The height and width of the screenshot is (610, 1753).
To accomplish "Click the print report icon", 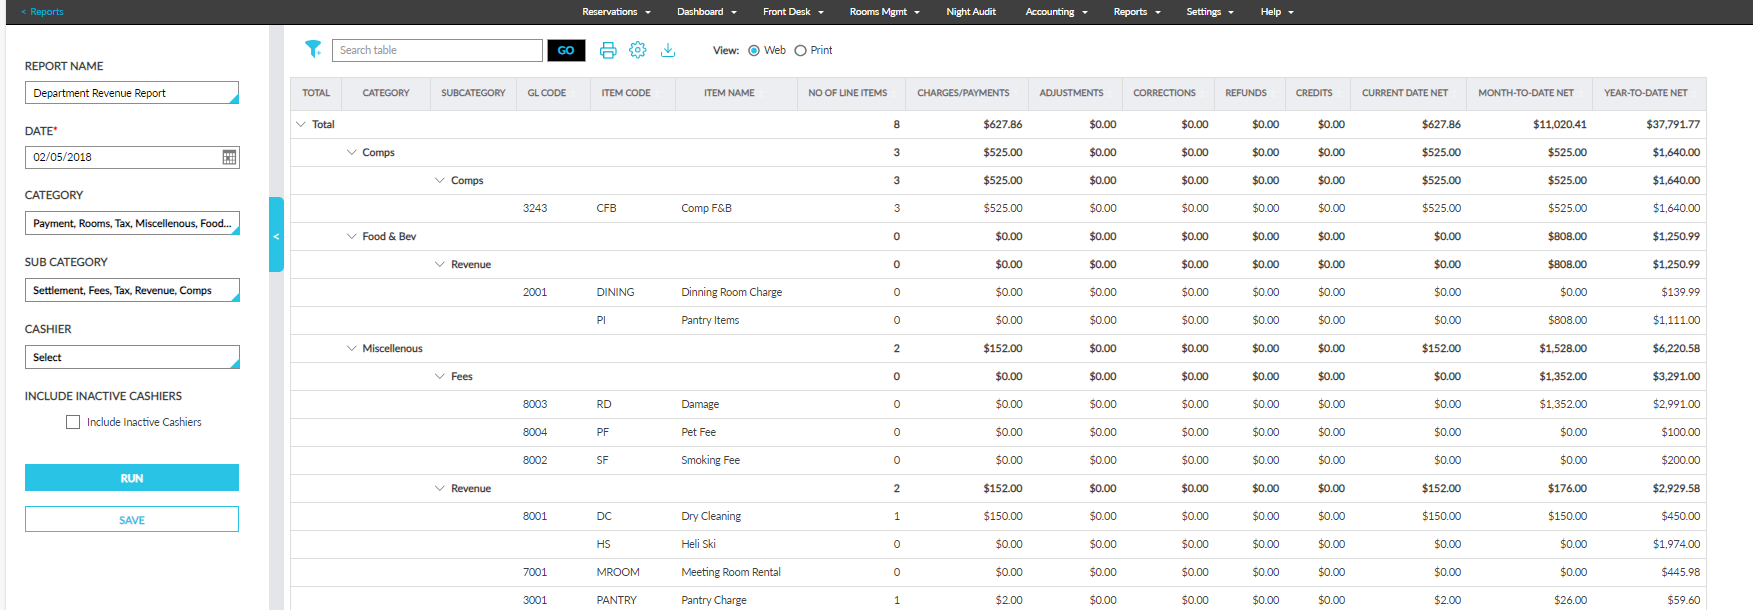I will tap(608, 50).
